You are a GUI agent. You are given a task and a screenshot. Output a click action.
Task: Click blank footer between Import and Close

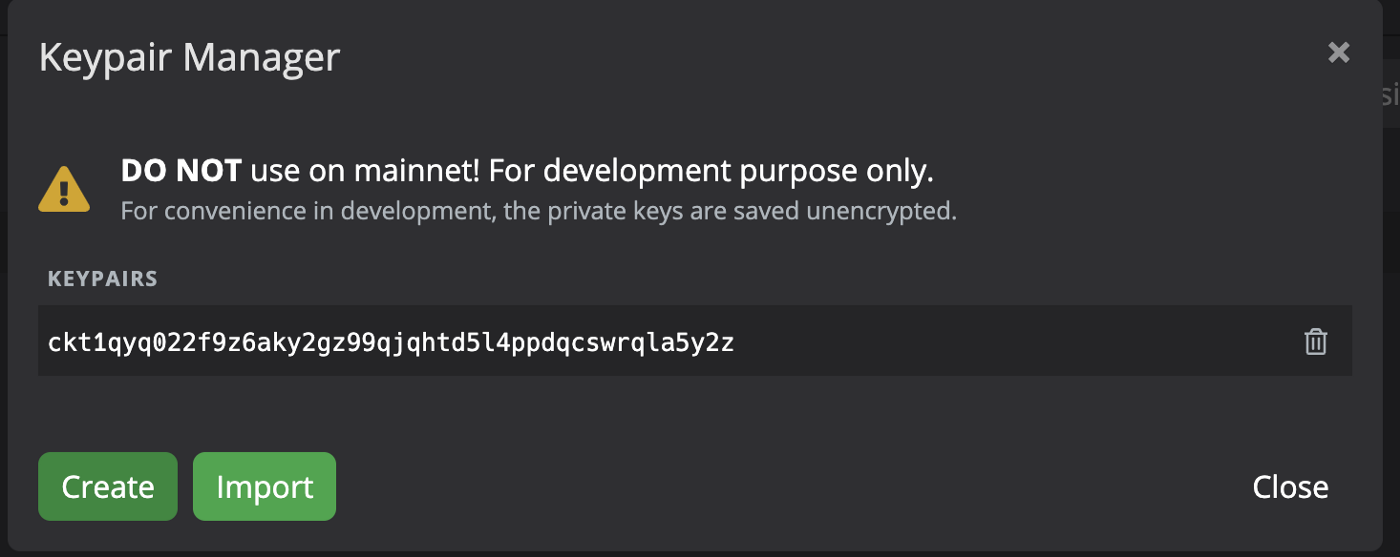pyautogui.click(x=790, y=487)
